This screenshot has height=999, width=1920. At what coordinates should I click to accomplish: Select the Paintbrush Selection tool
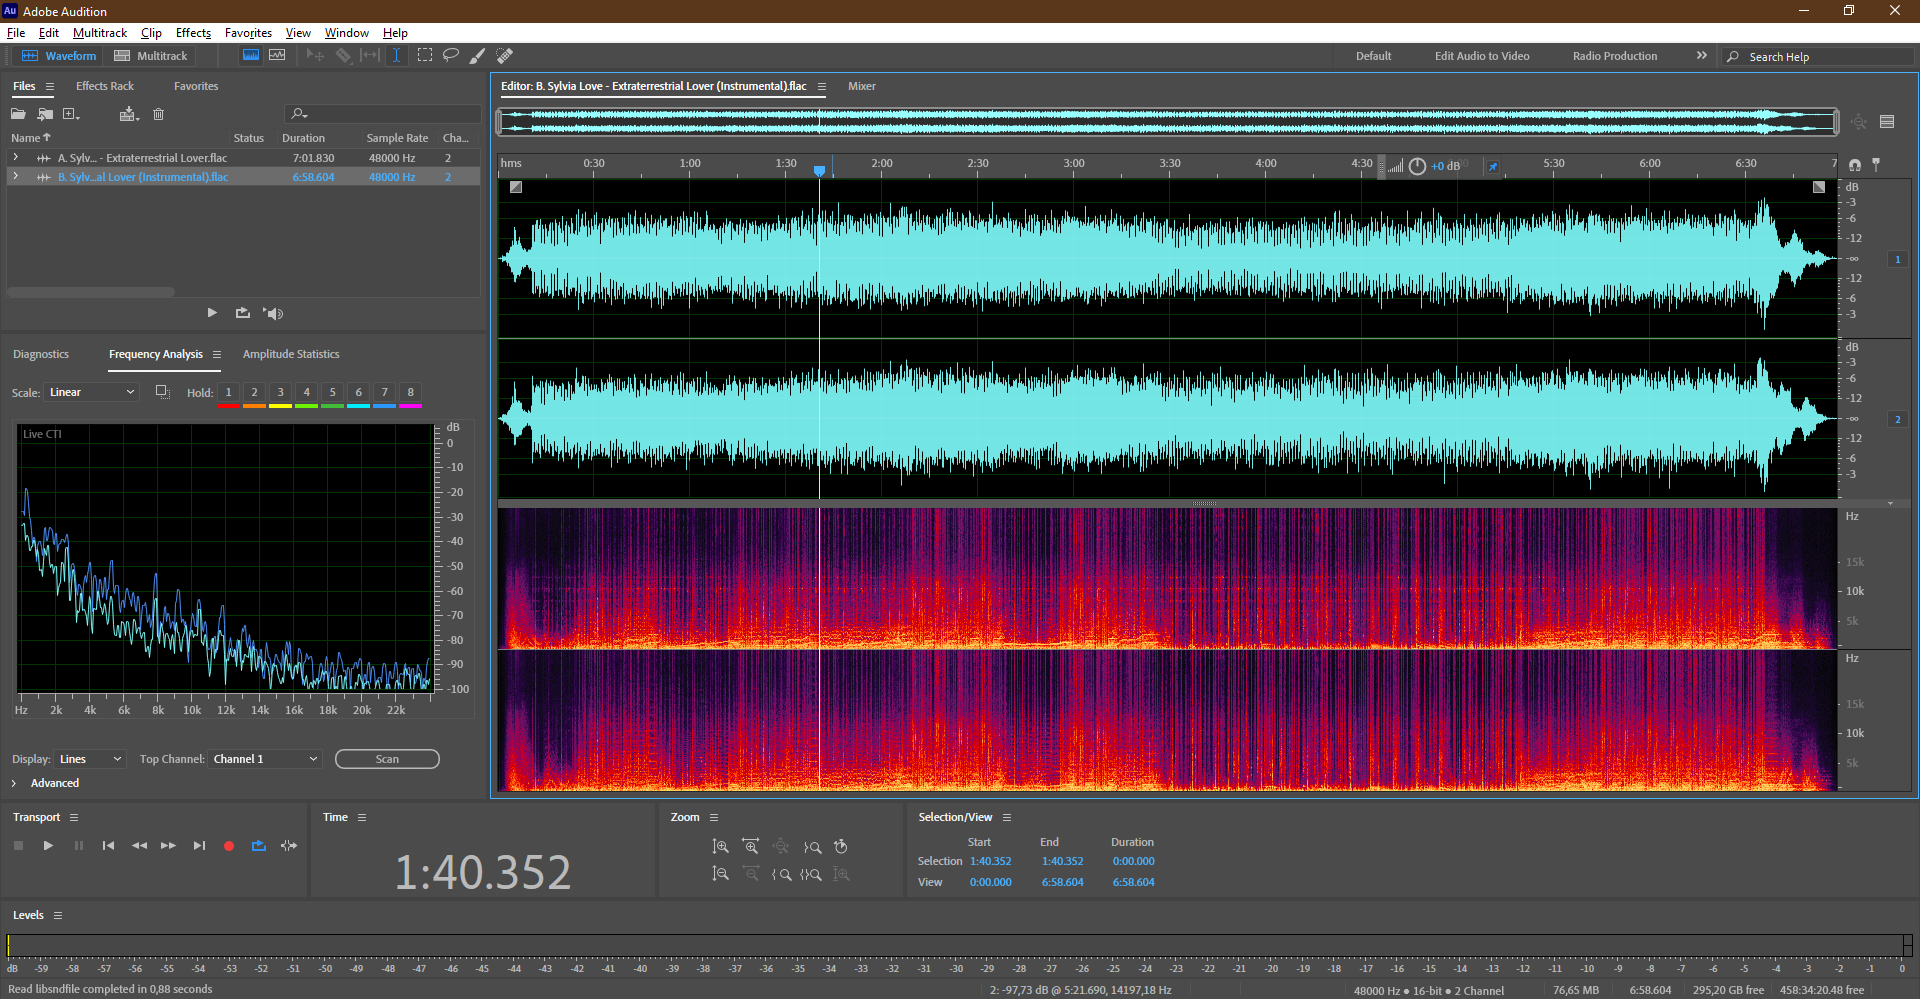pyautogui.click(x=478, y=56)
